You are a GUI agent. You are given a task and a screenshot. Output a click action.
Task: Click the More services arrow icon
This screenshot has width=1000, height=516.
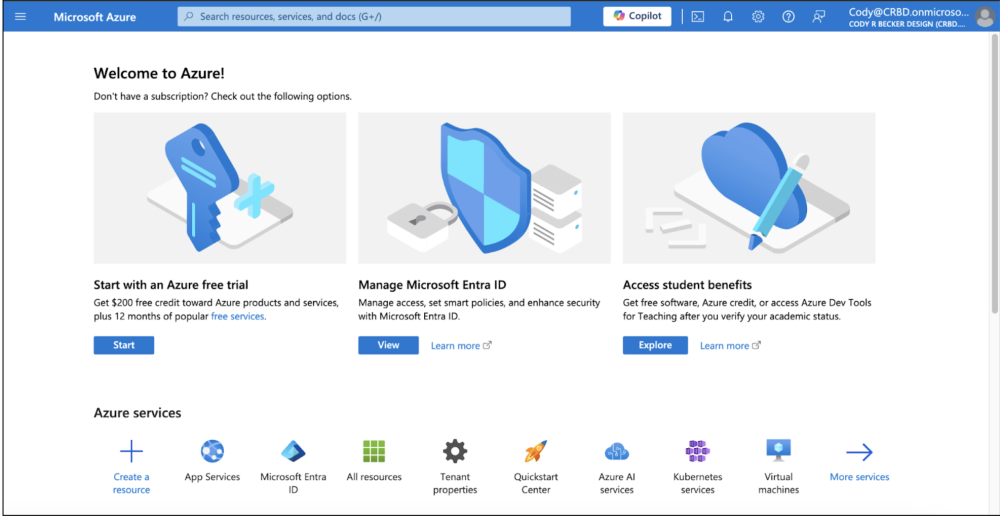(x=859, y=453)
